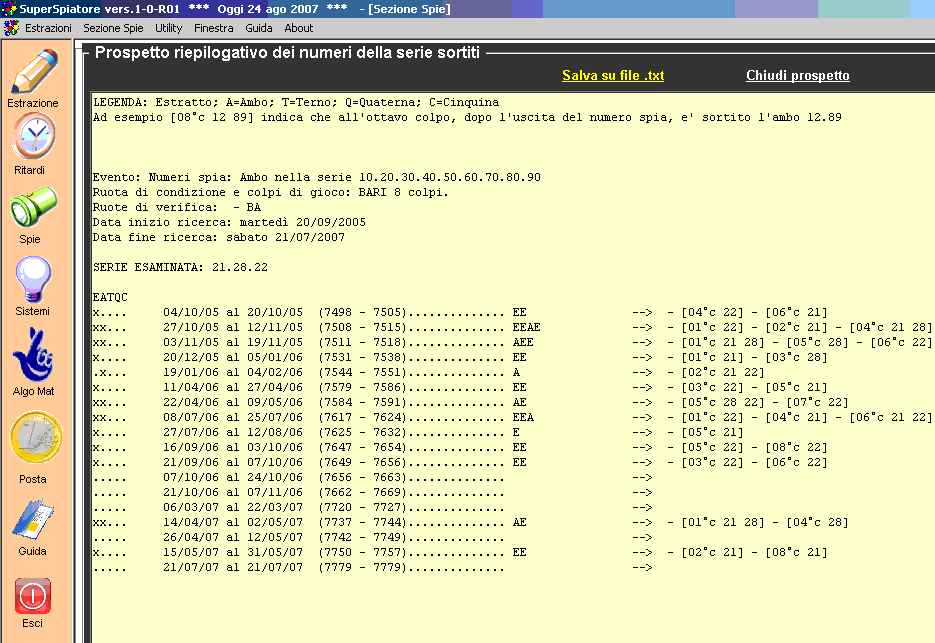Click the LEGENDA line in the report
Viewport: 935px width, 643px height.
tap(296, 102)
